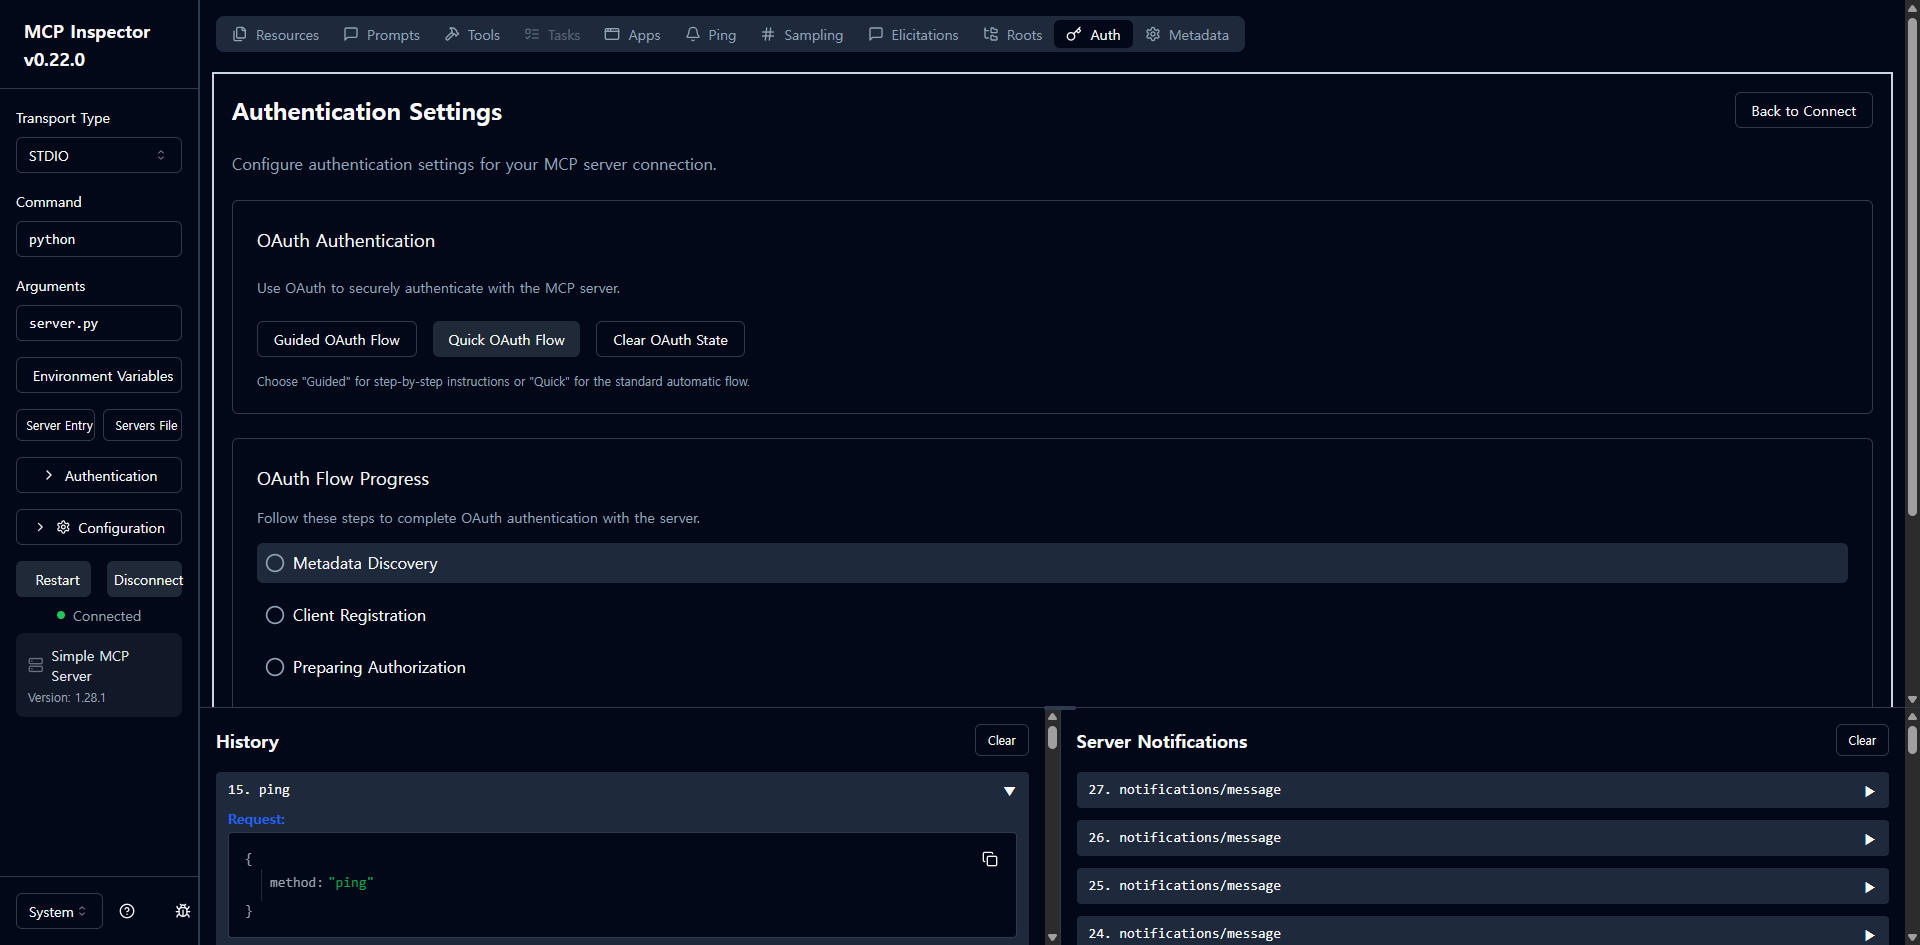Click the "MCP Inspector v0.22.0" title
The height and width of the screenshot is (945, 1920).
pos(87,45)
